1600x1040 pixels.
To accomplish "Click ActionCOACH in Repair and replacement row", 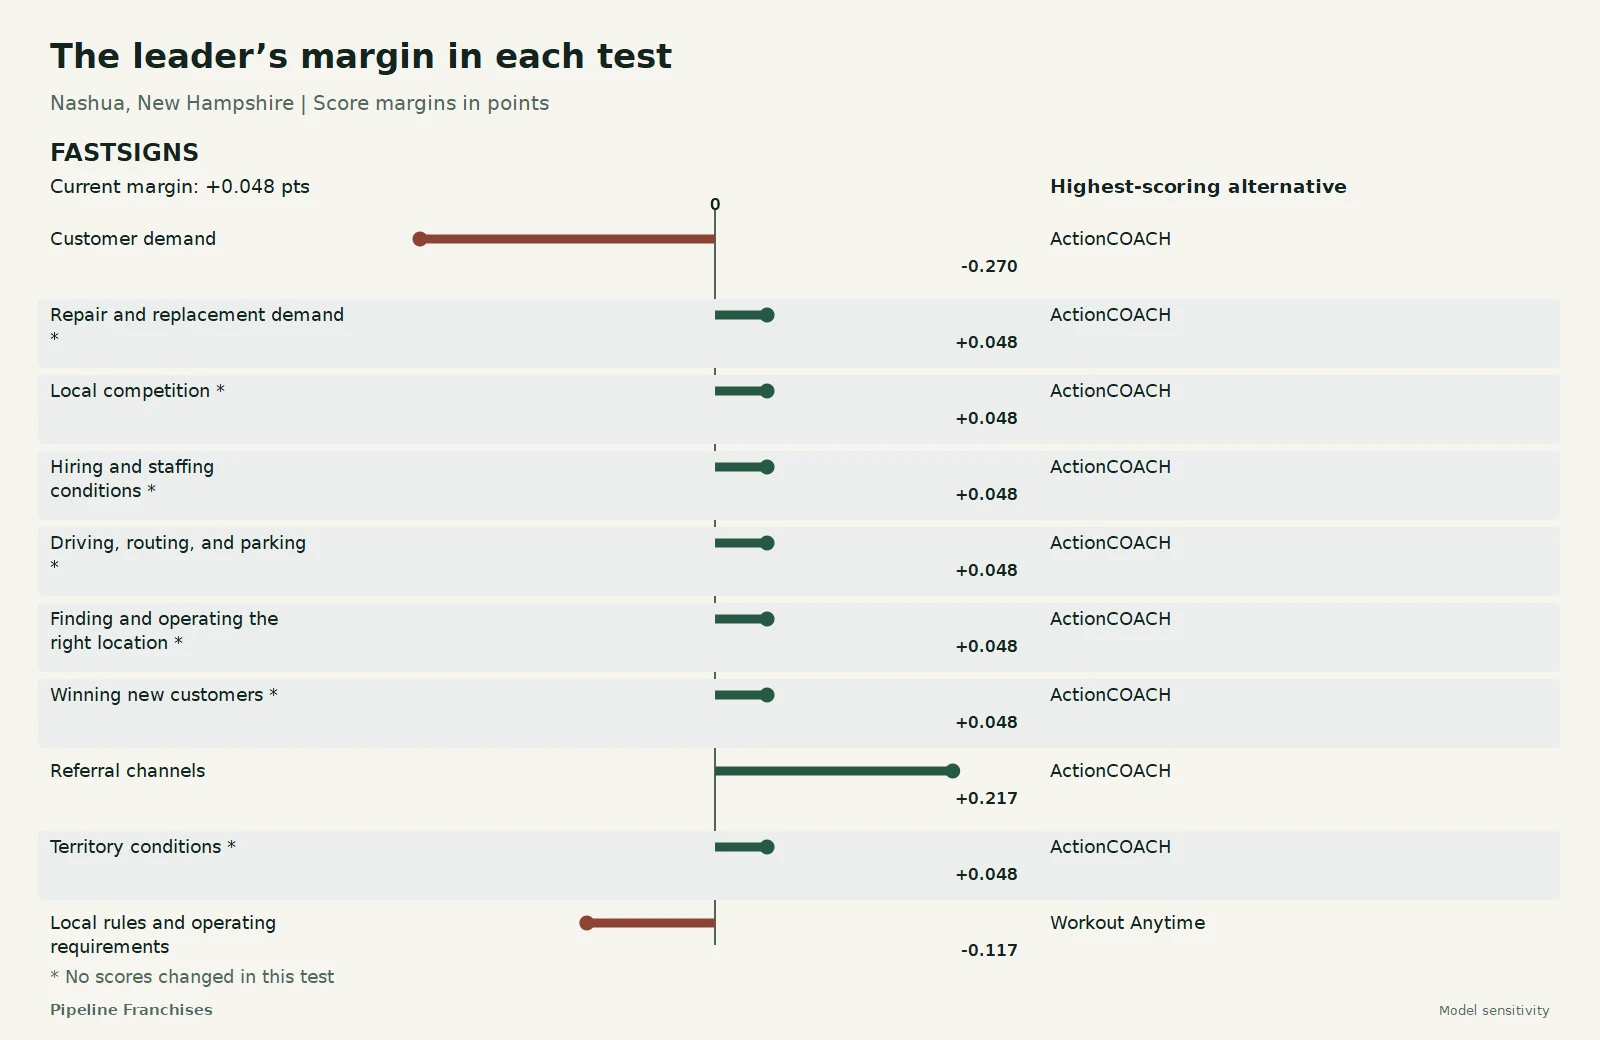I will [x=1110, y=315].
